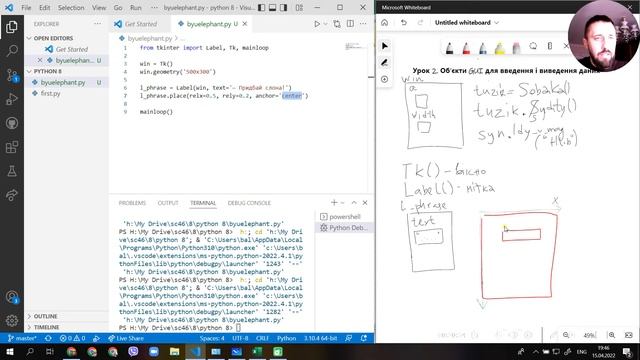Click the master branch status item
Screen dimensions: 640x360
(x=22, y=338)
